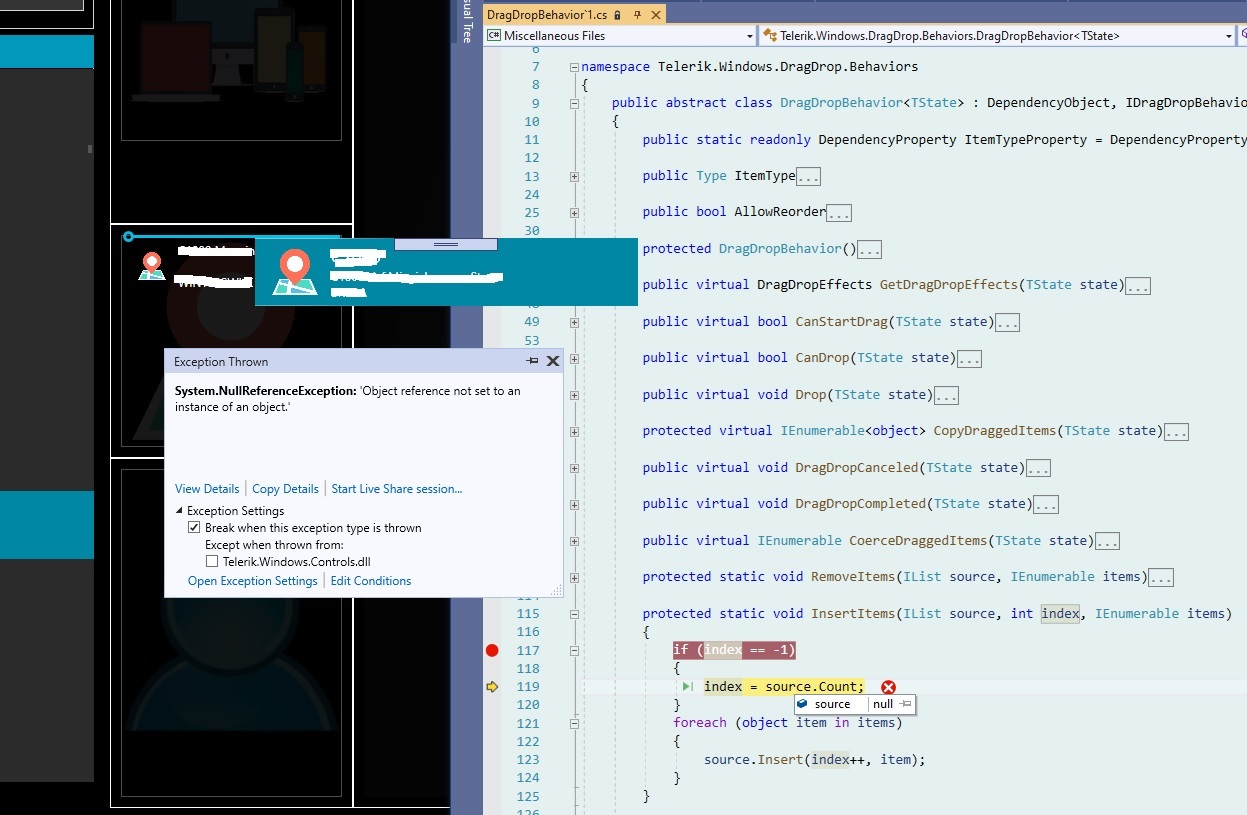The width and height of the screenshot is (1247, 815).
Task: Click the map pin icon in the teal dragged item
Action: click(294, 273)
